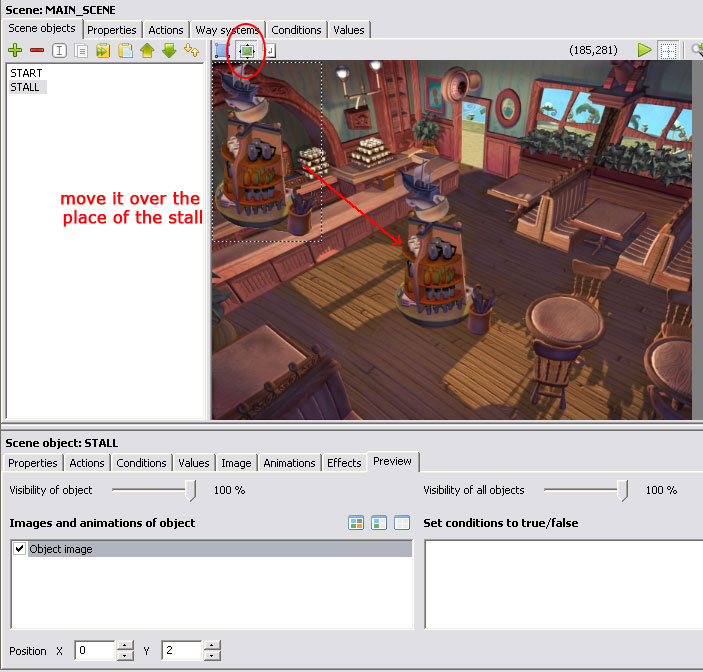The height and width of the screenshot is (672, 703).
Task: Activate the move object image tool
Action: [247, 51]
